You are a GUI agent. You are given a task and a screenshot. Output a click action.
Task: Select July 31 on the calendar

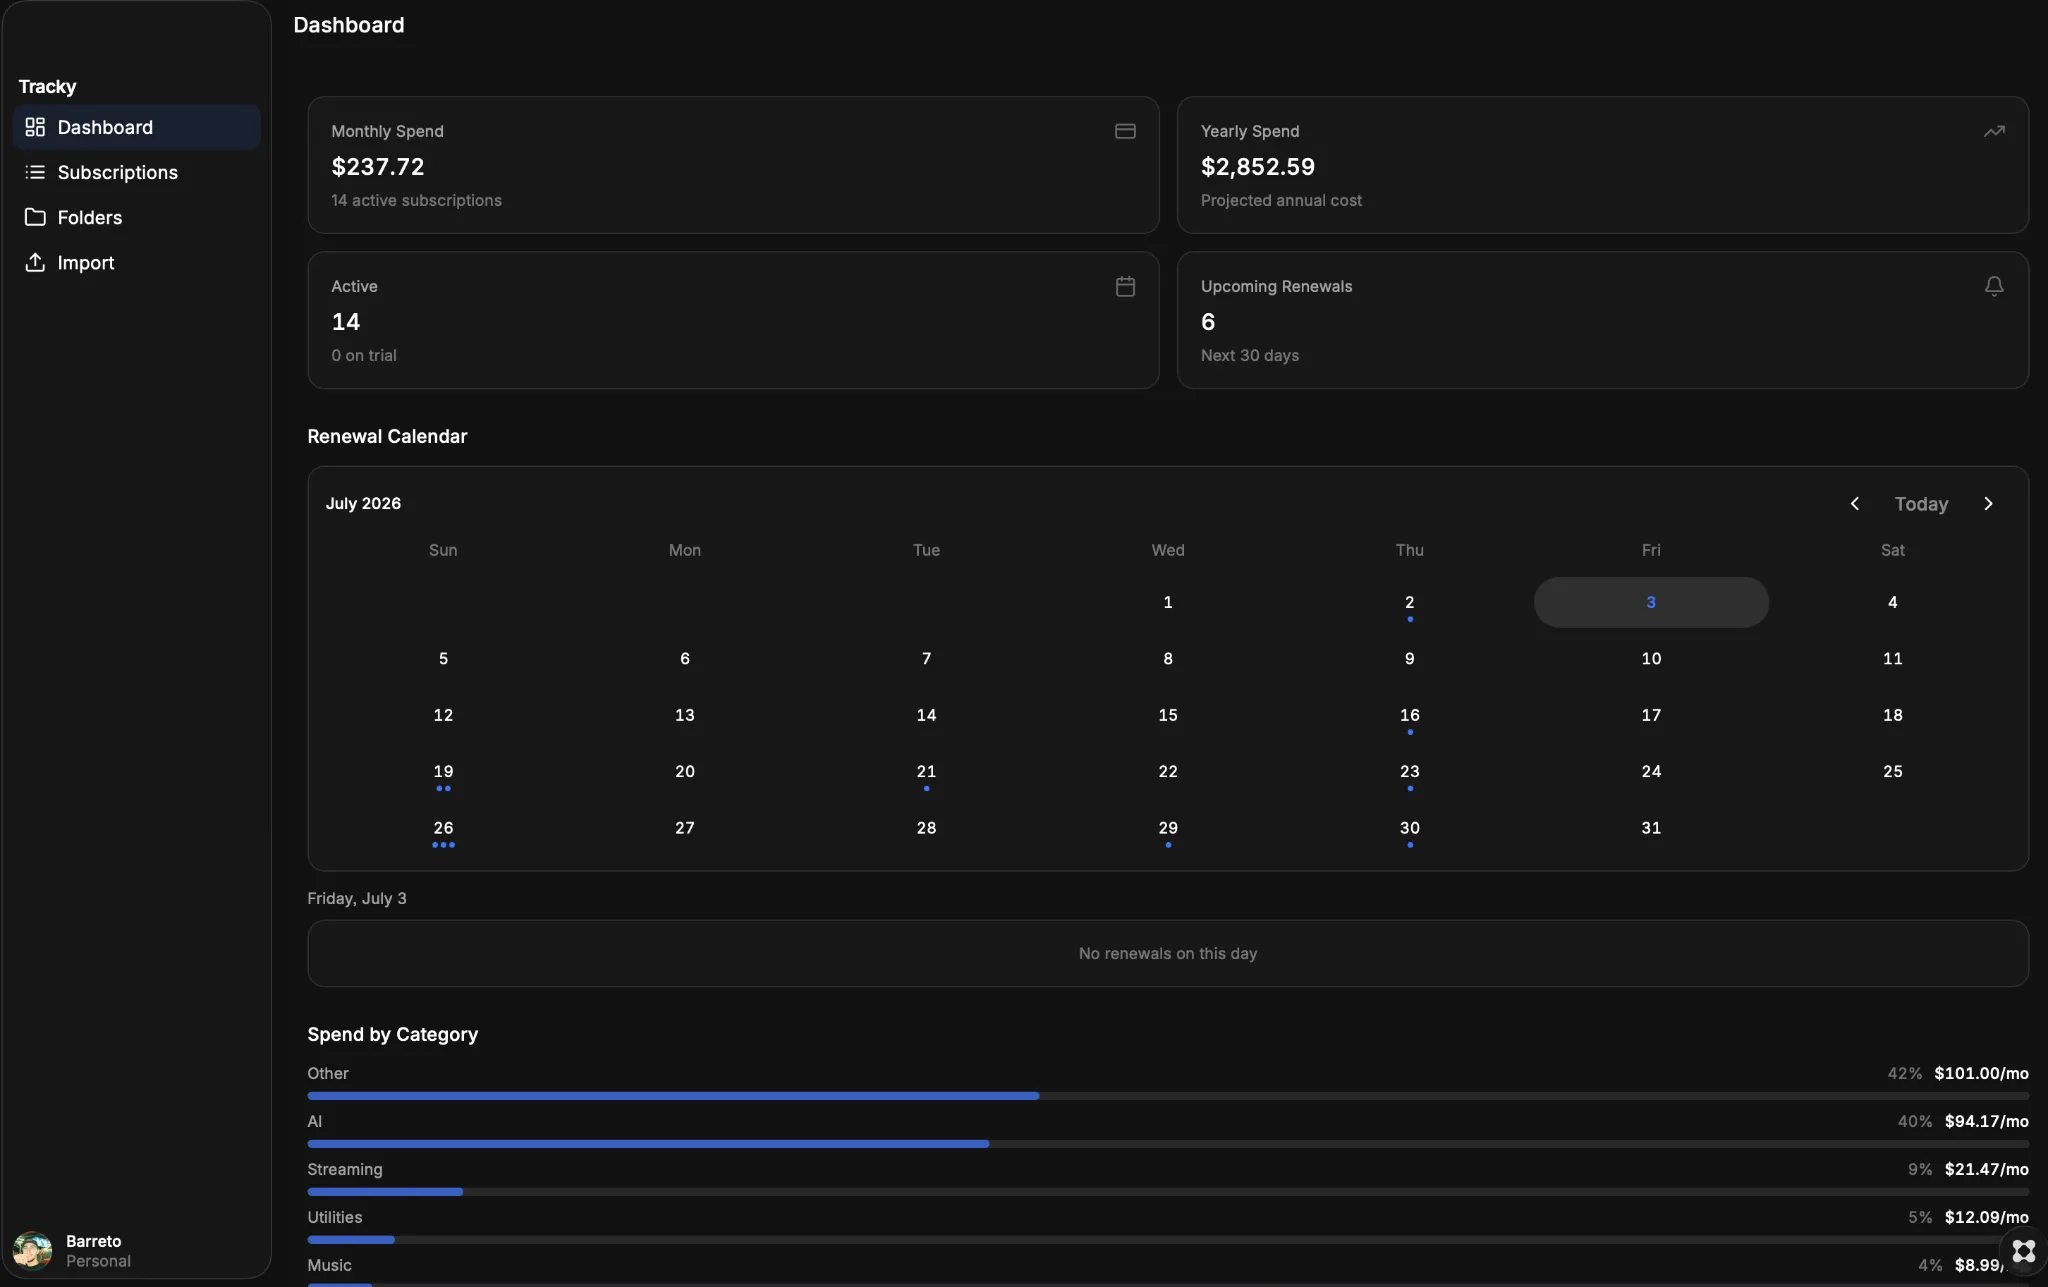pos(1651,828)
